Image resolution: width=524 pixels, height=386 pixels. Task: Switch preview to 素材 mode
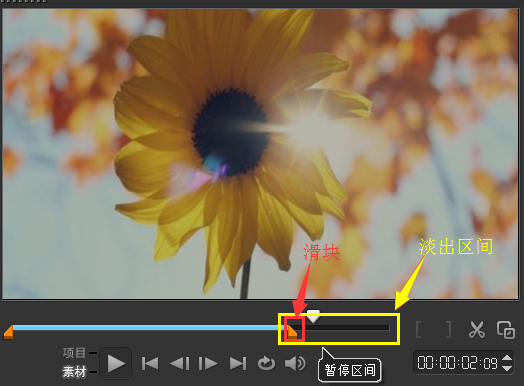74,371
